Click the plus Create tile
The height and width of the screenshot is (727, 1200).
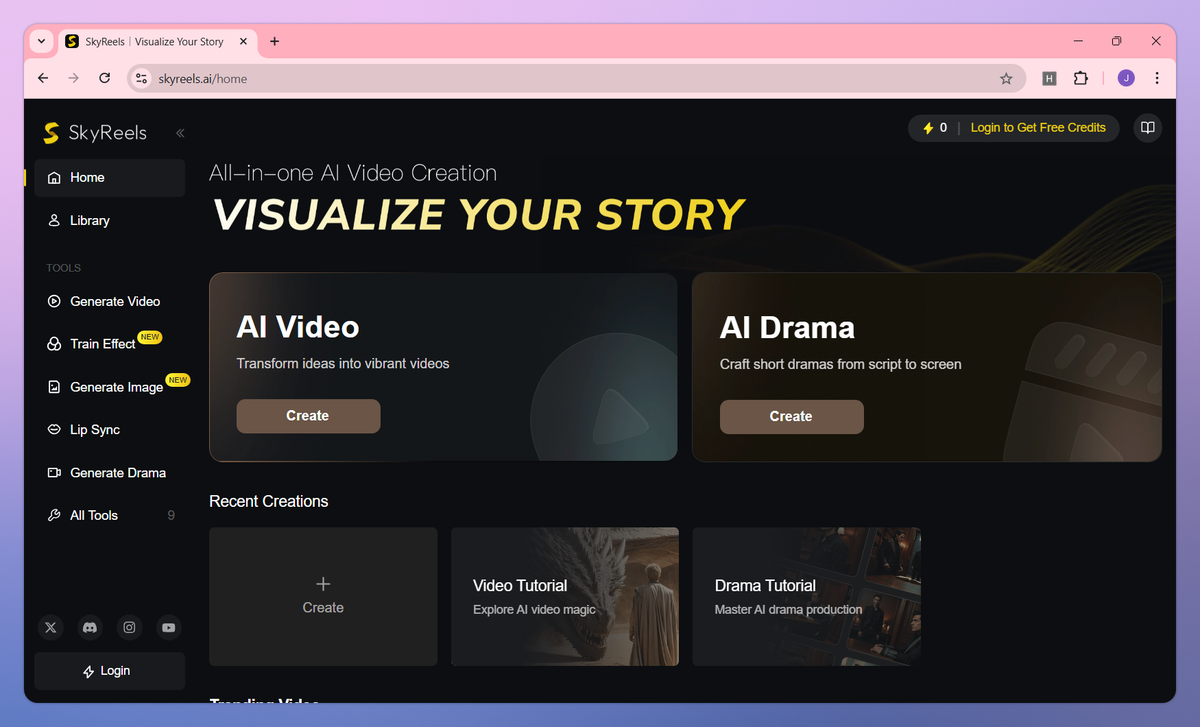[323, 596]
